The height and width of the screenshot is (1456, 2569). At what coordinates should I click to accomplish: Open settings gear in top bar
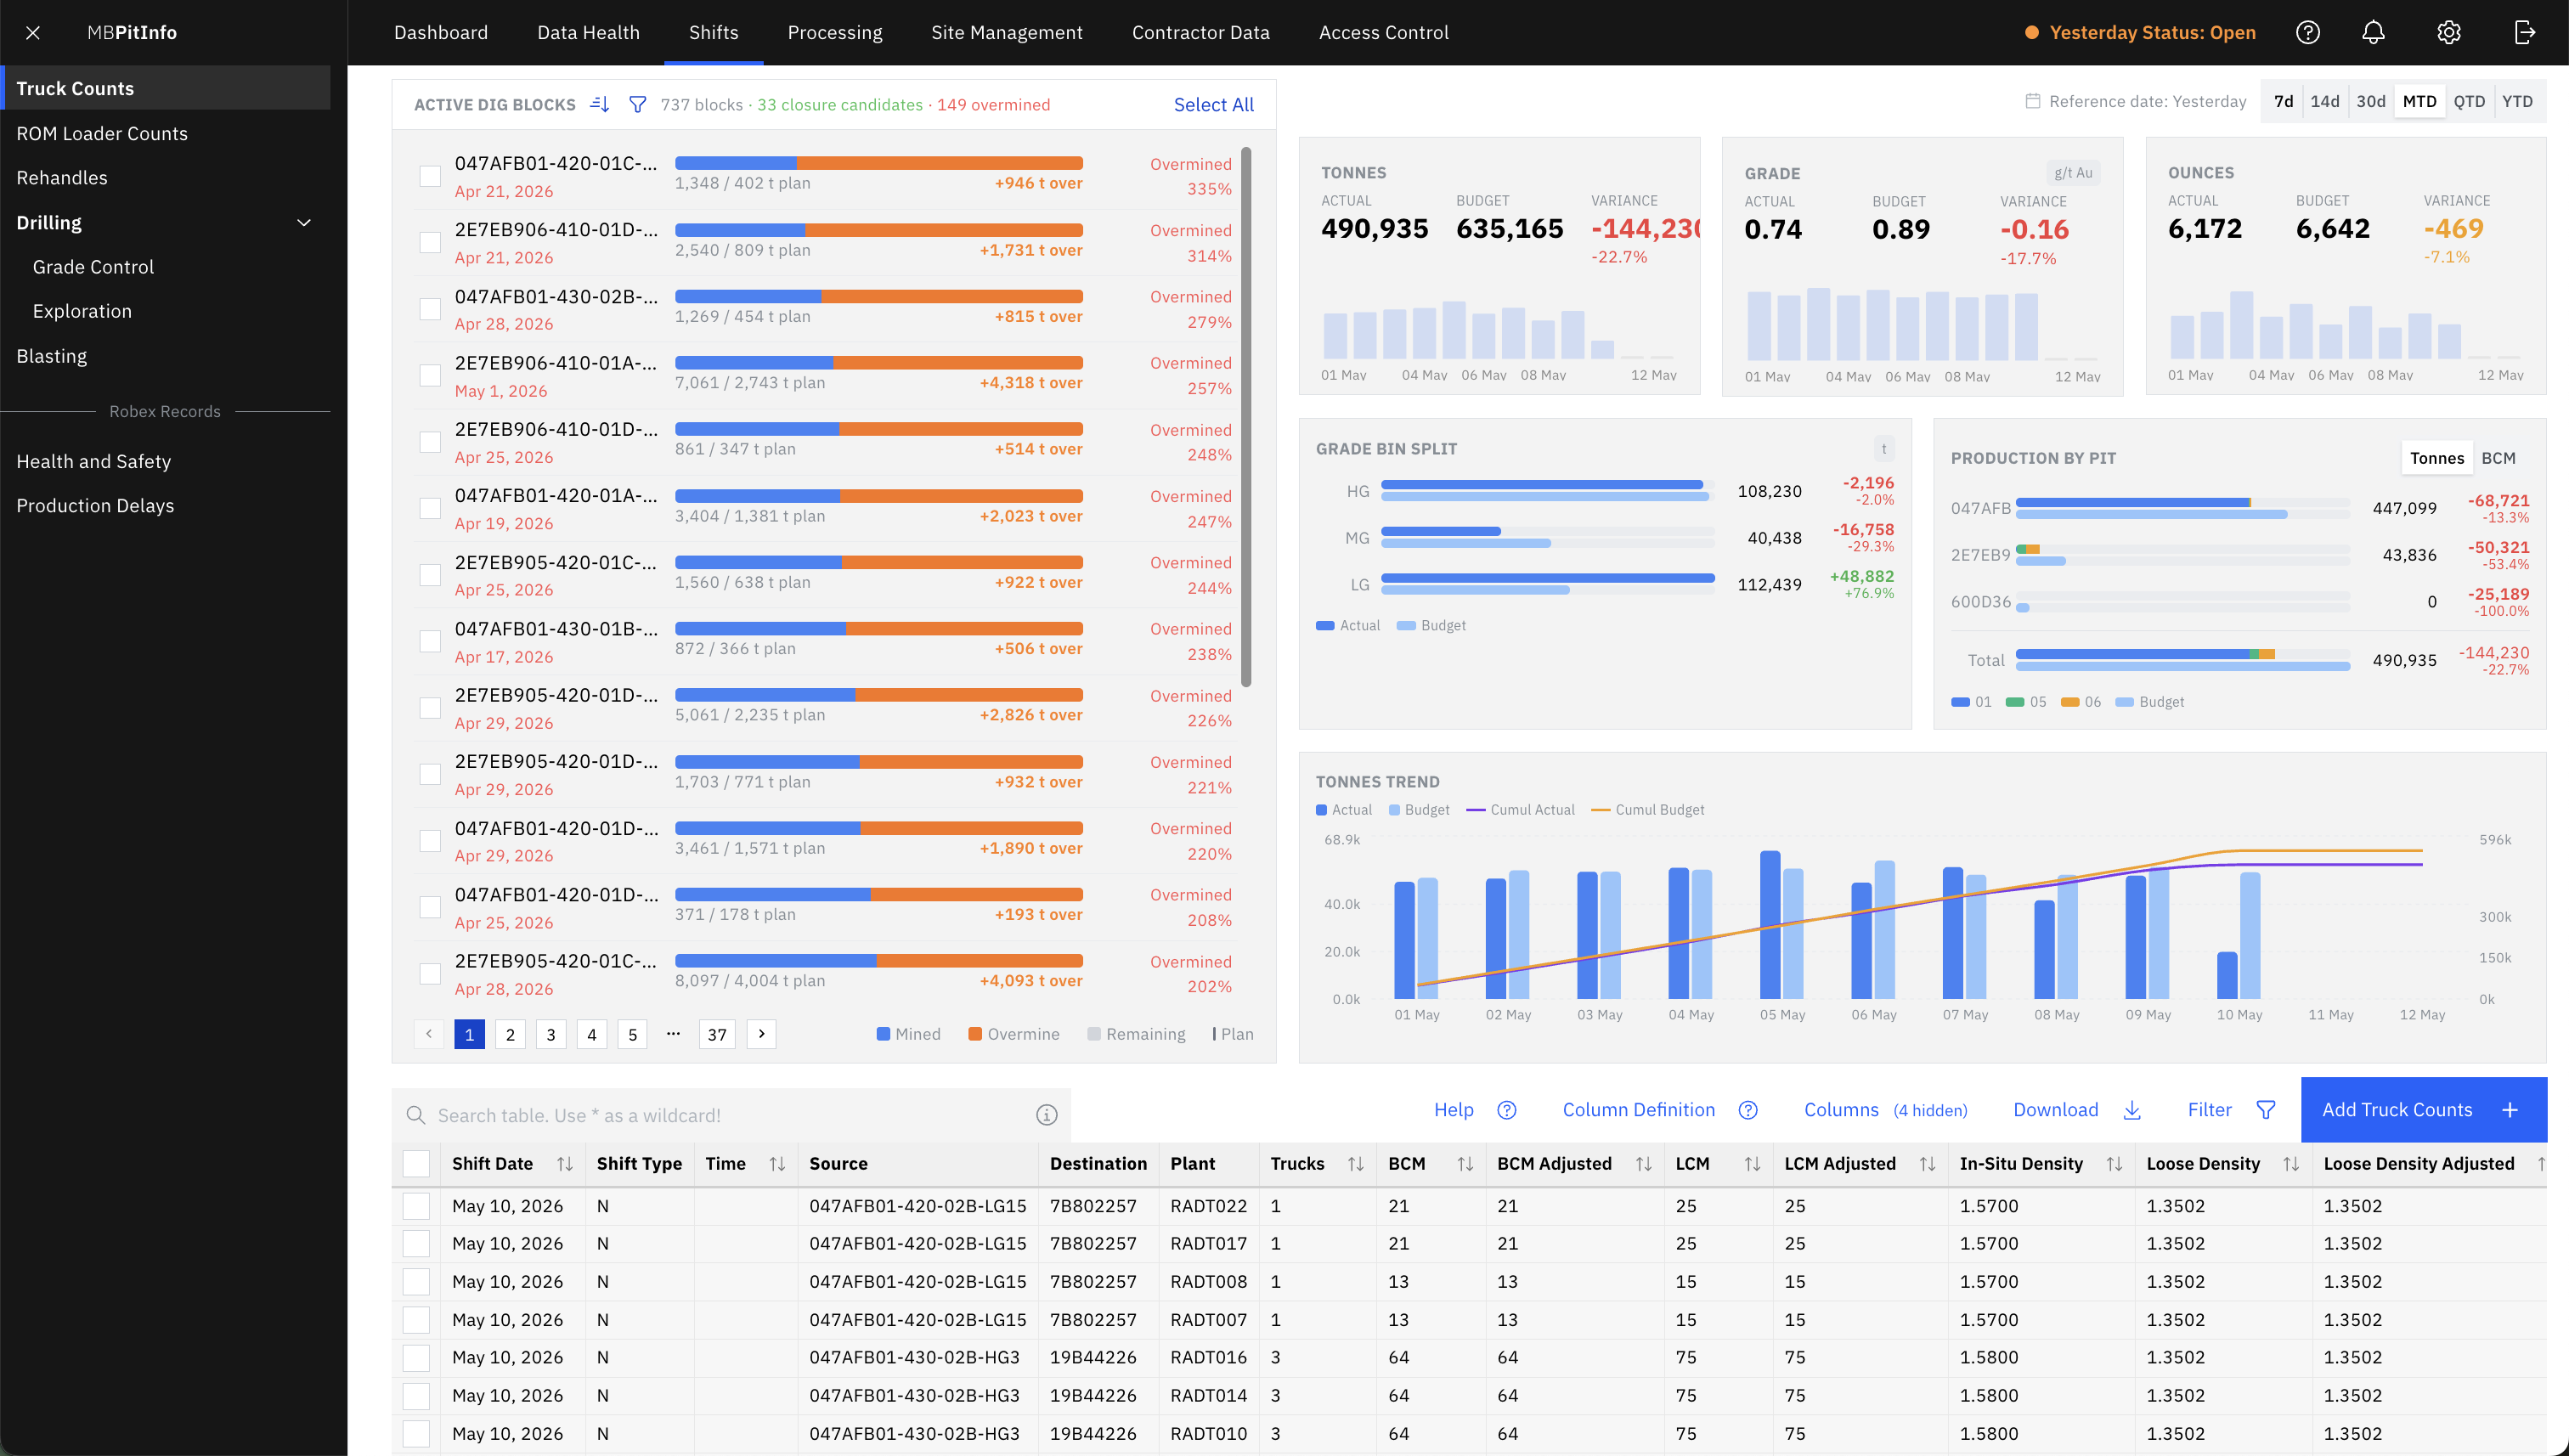[x=2448, y=32]
